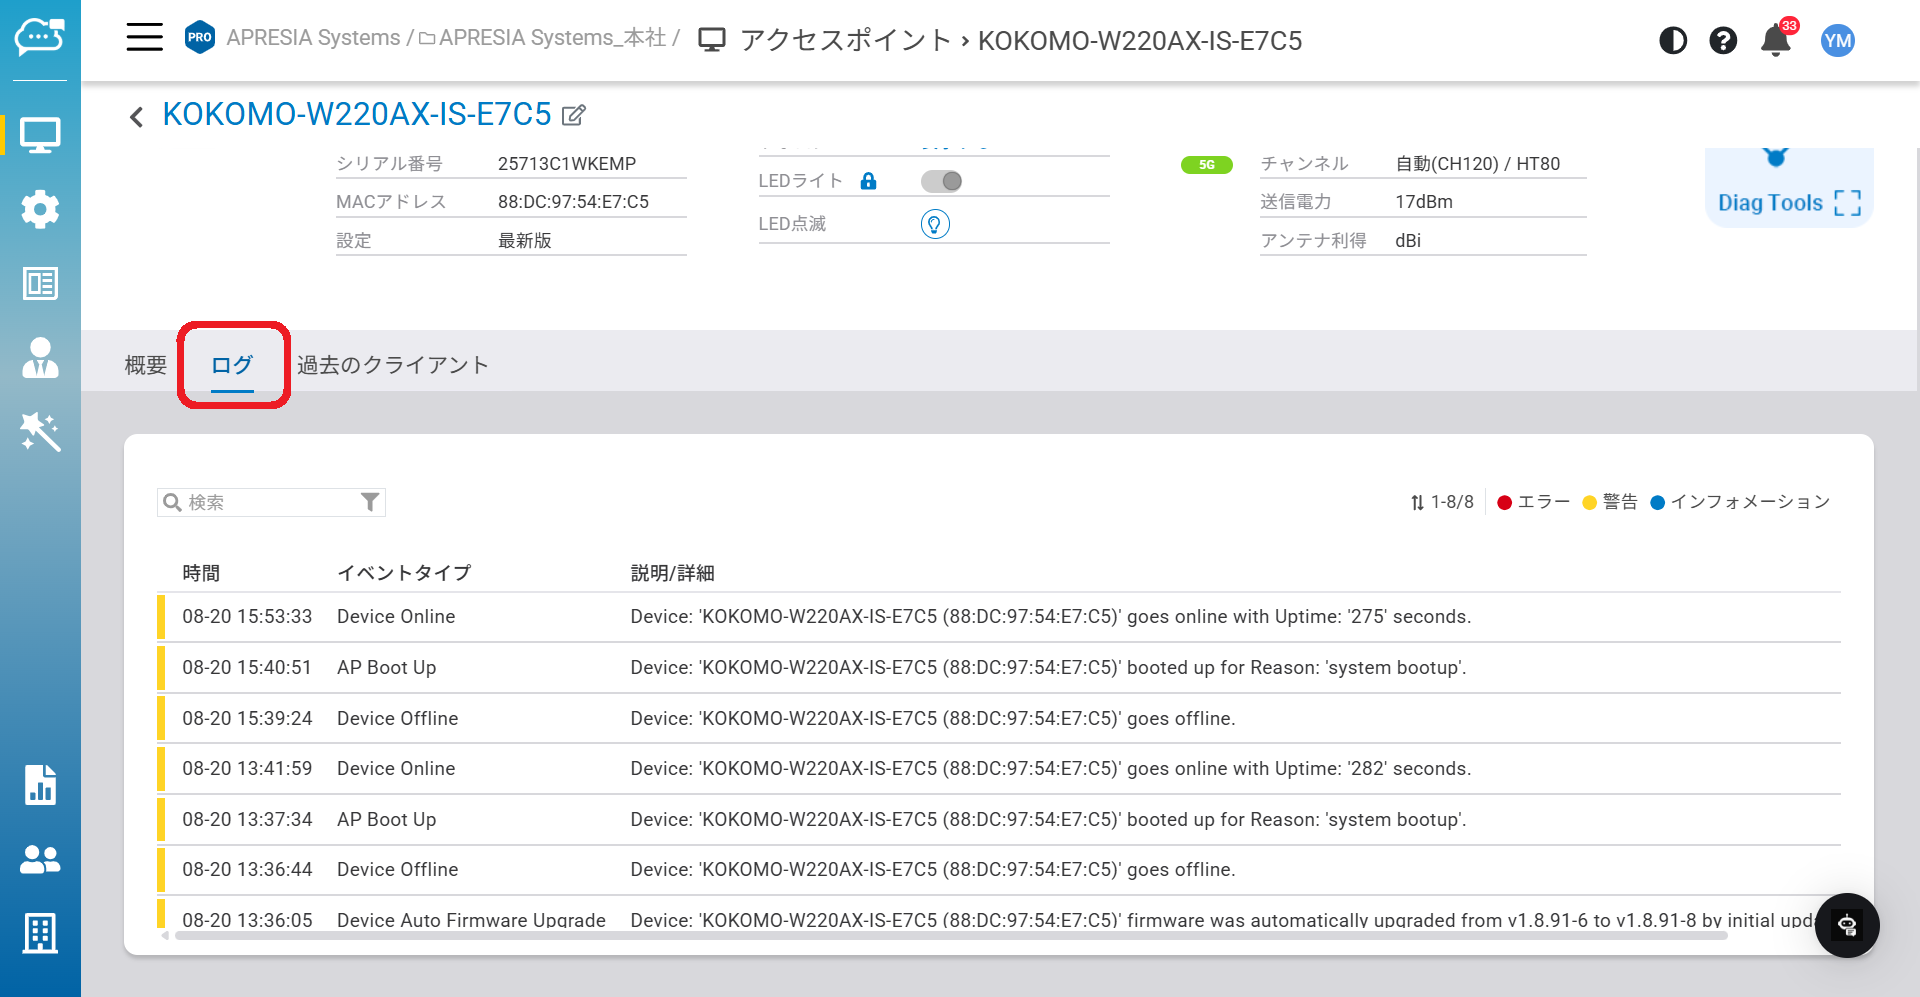
Task: Toggle the information log filter
Action: pyautogui.click(x=1739, y=502)
